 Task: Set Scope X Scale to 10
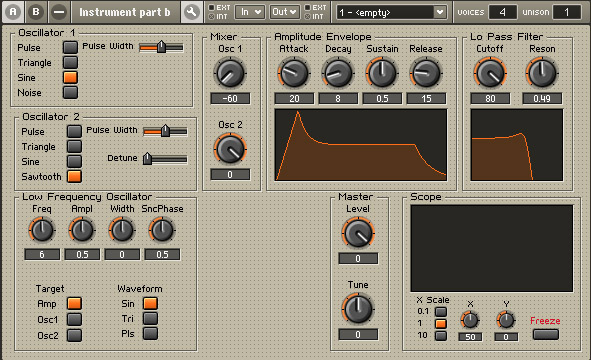point(441,335)
